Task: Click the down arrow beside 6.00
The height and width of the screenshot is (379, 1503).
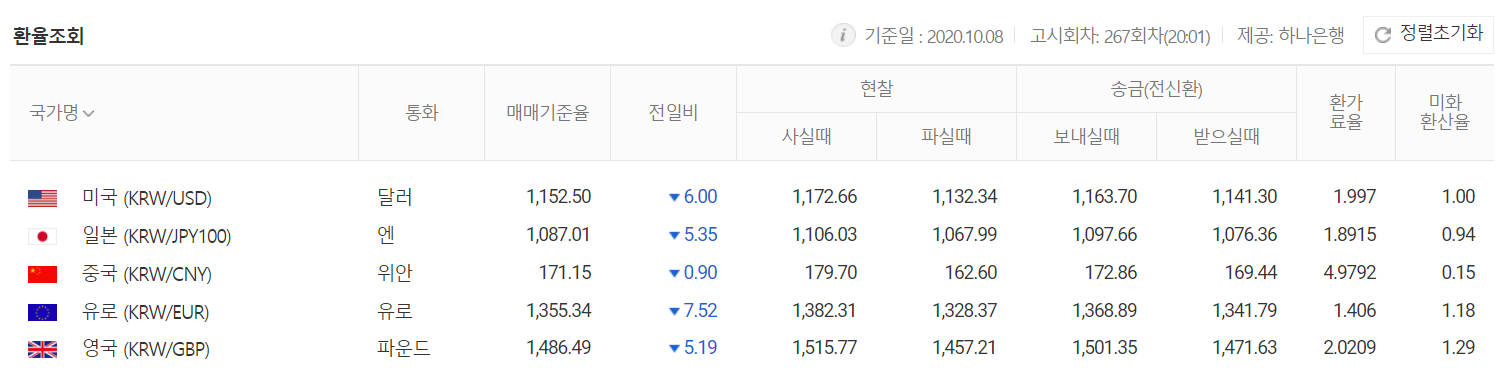Action: pyautogui.click(x=674, y=198)
